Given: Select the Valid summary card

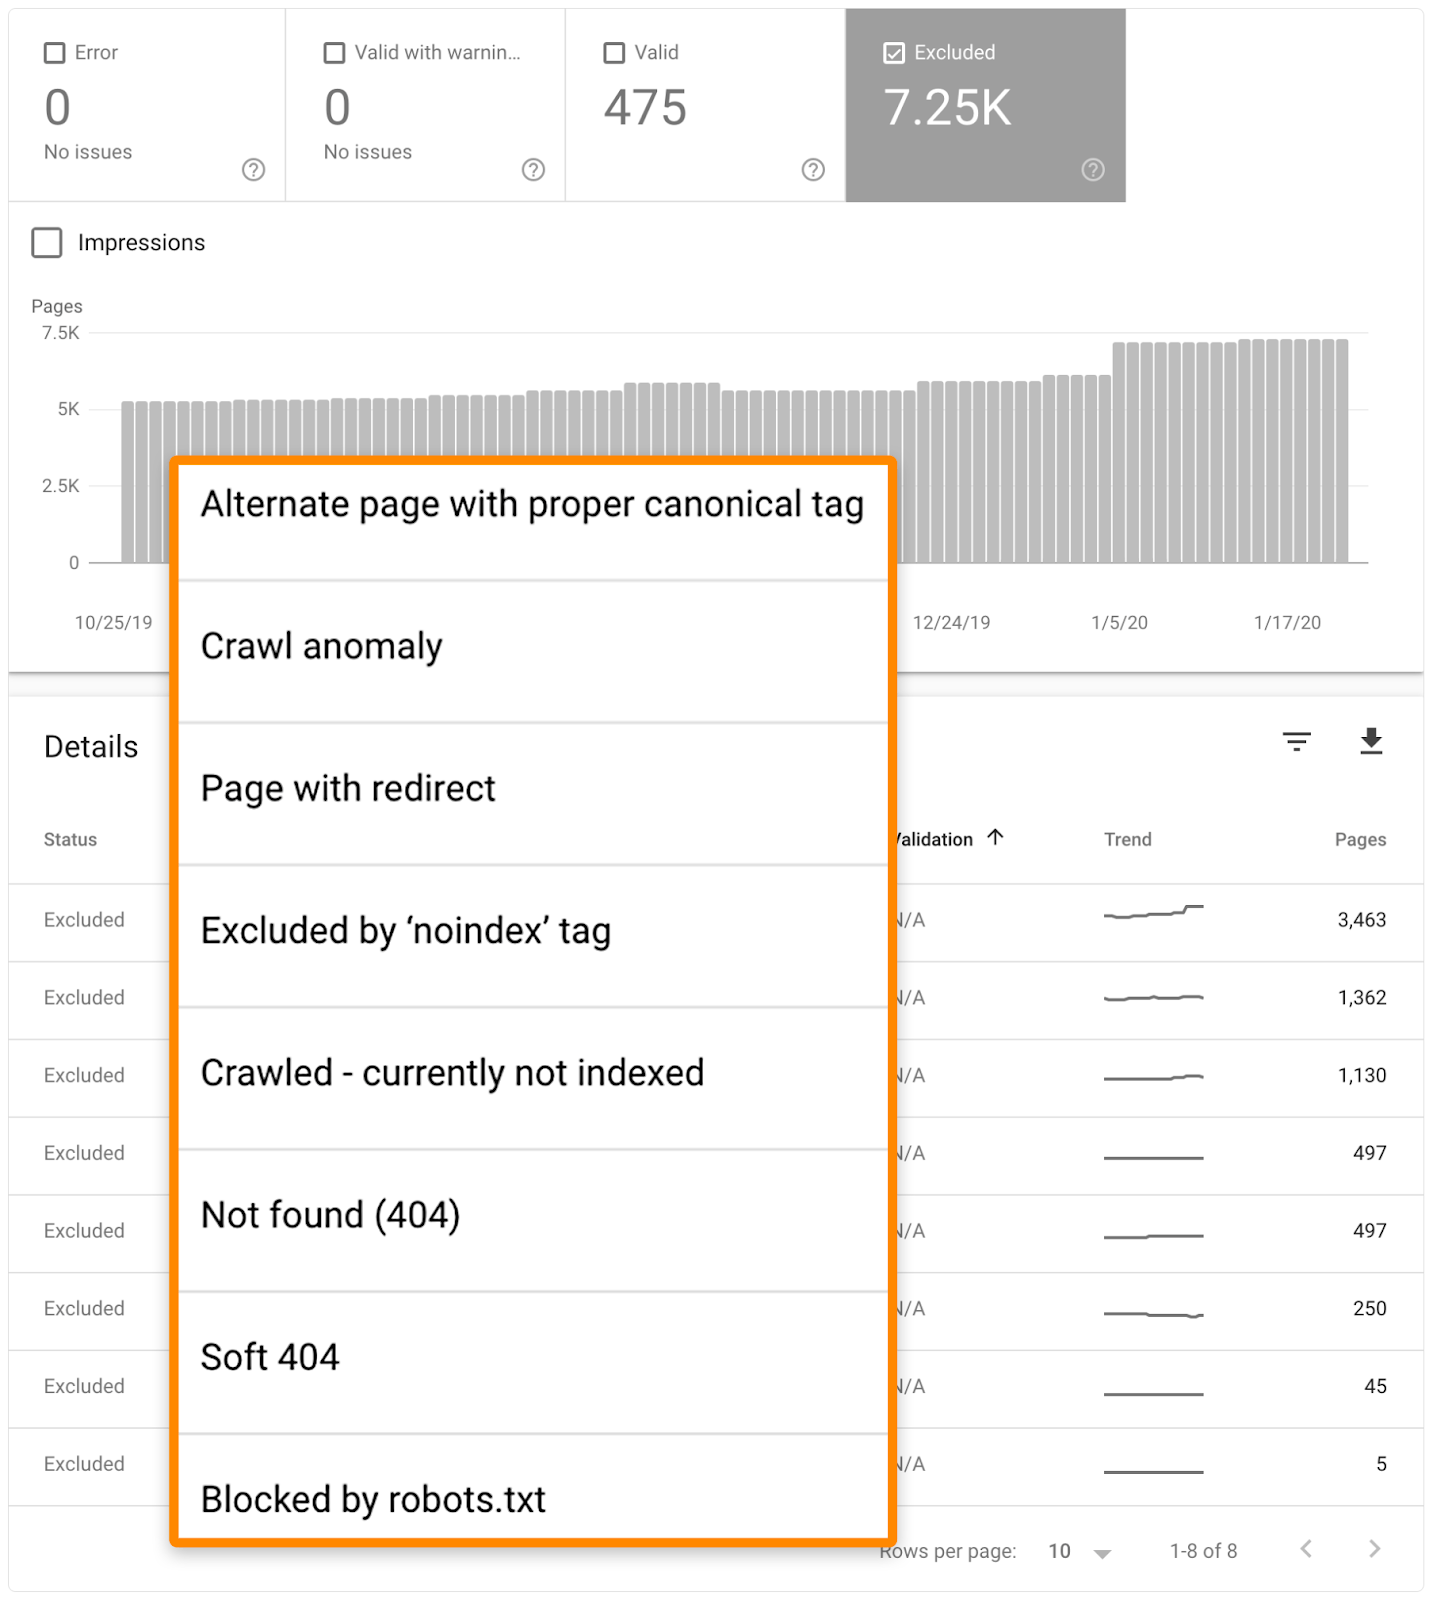Looking at the screenshot, I should [705, 105].
